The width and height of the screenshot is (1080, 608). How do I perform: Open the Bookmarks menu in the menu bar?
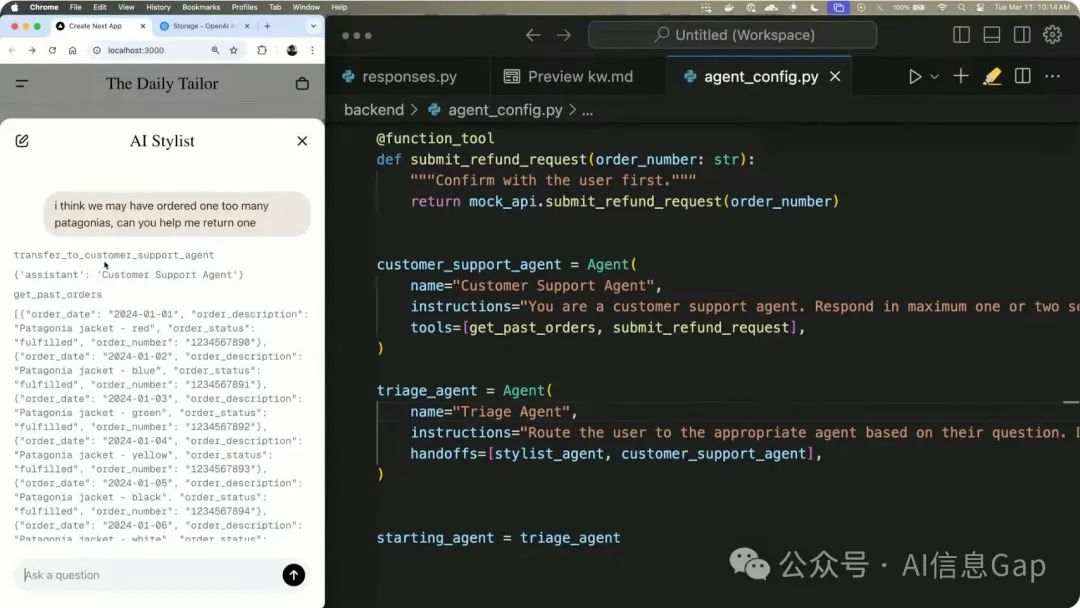point(201,6)
